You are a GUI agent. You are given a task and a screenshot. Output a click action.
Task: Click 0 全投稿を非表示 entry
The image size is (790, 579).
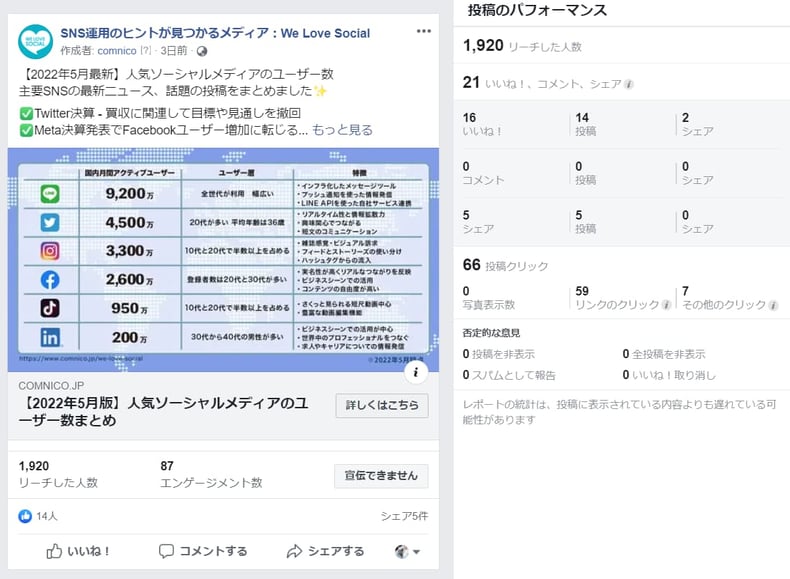664,354
